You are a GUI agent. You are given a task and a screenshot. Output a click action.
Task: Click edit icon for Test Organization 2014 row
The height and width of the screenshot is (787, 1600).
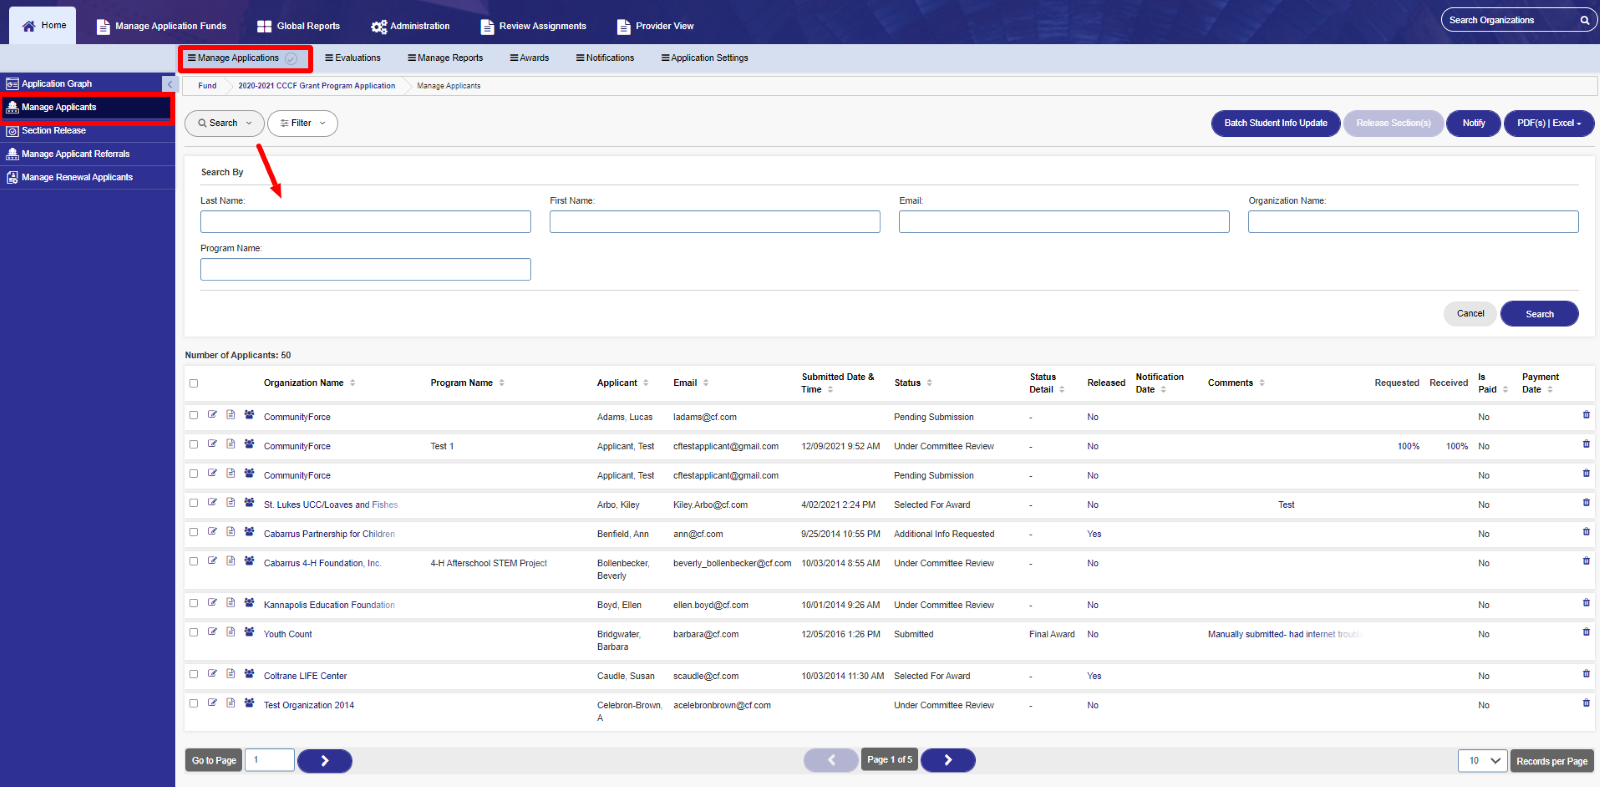[212, 703]
